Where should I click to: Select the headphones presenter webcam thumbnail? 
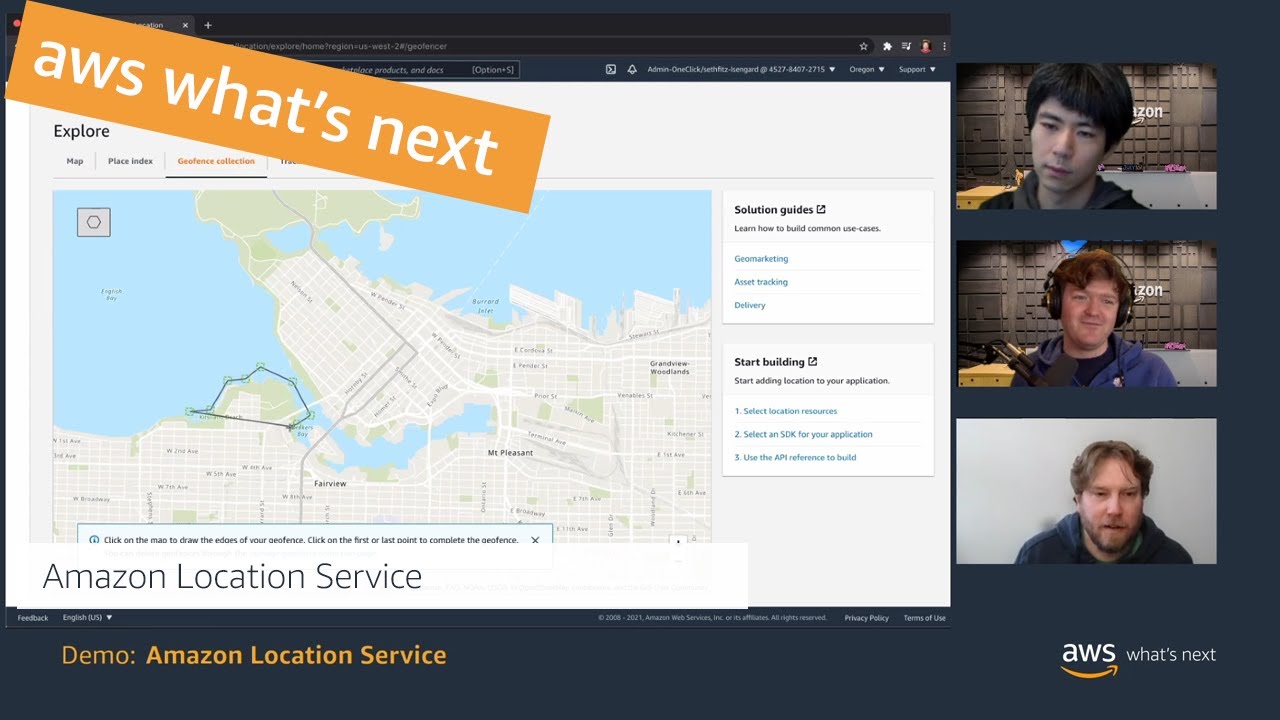coord(1086,314)
